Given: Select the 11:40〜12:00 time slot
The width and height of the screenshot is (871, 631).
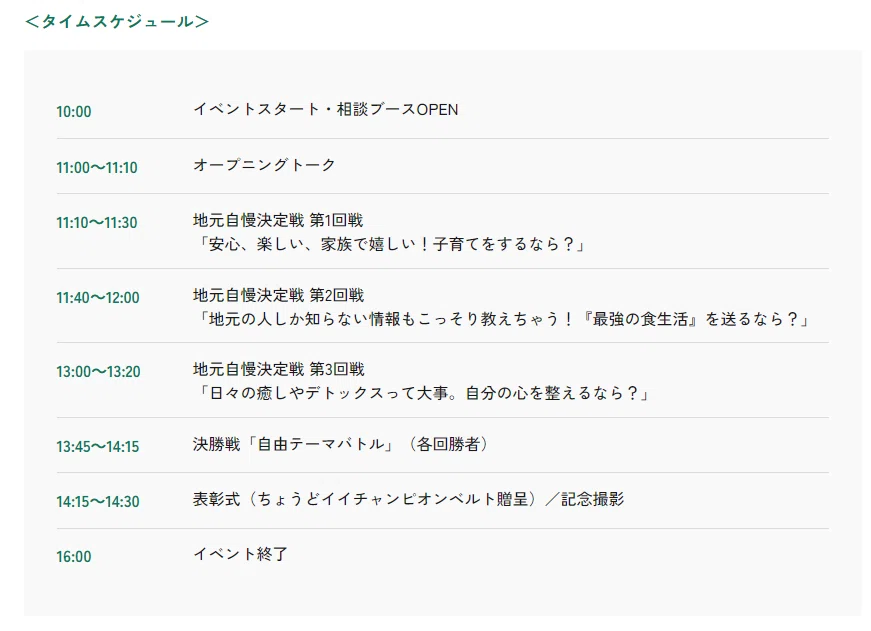Looking at the screenshot, I should (98, 298).
